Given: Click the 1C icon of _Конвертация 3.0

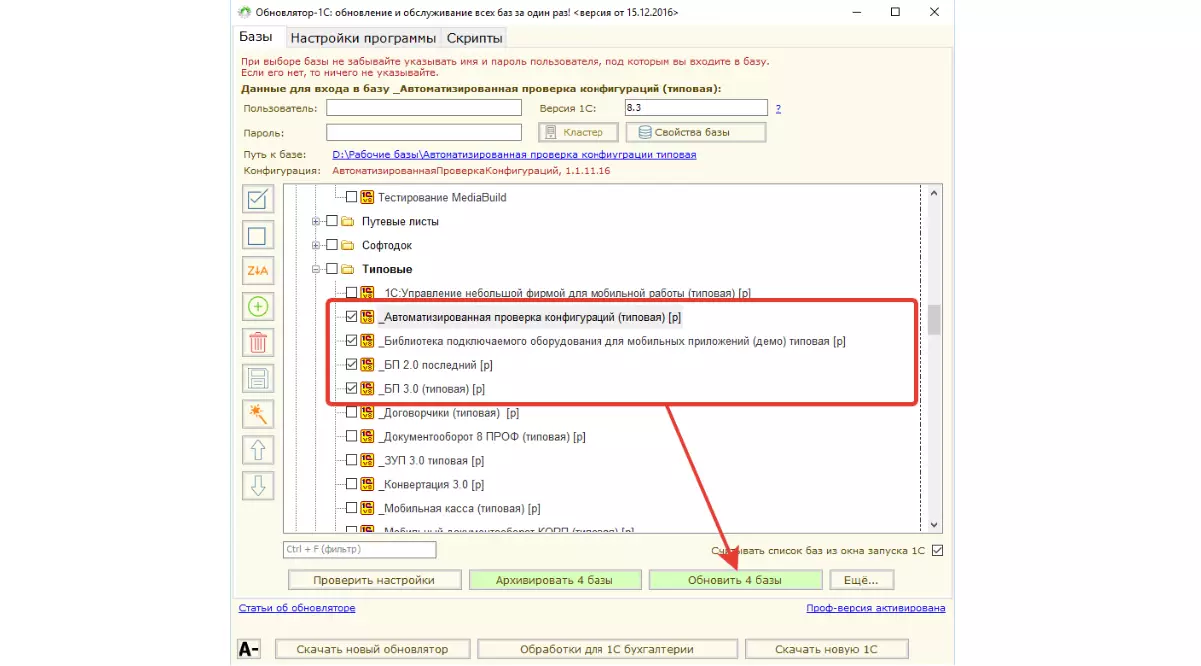Looking at the screenshot, I should pyautogui.click(x=367, y=485).
